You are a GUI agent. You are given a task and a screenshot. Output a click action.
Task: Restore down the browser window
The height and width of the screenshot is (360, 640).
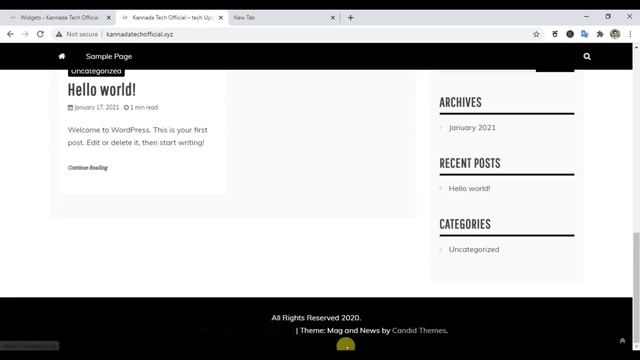[608, 17]
